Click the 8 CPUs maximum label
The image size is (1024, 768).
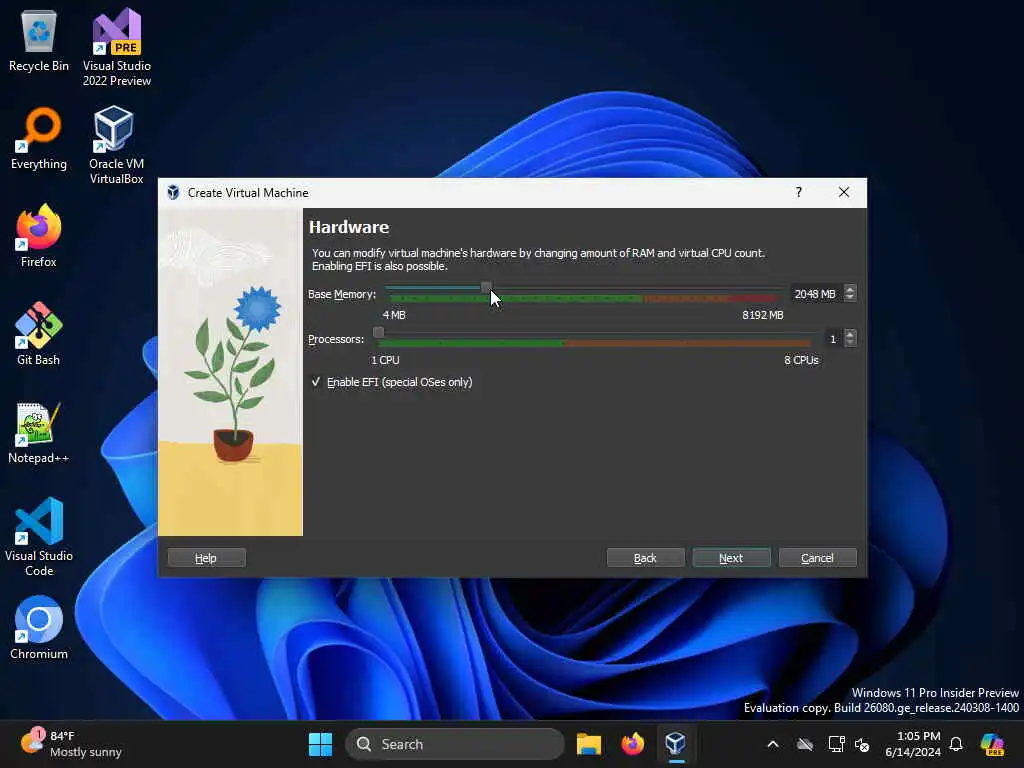coord(801,360)
